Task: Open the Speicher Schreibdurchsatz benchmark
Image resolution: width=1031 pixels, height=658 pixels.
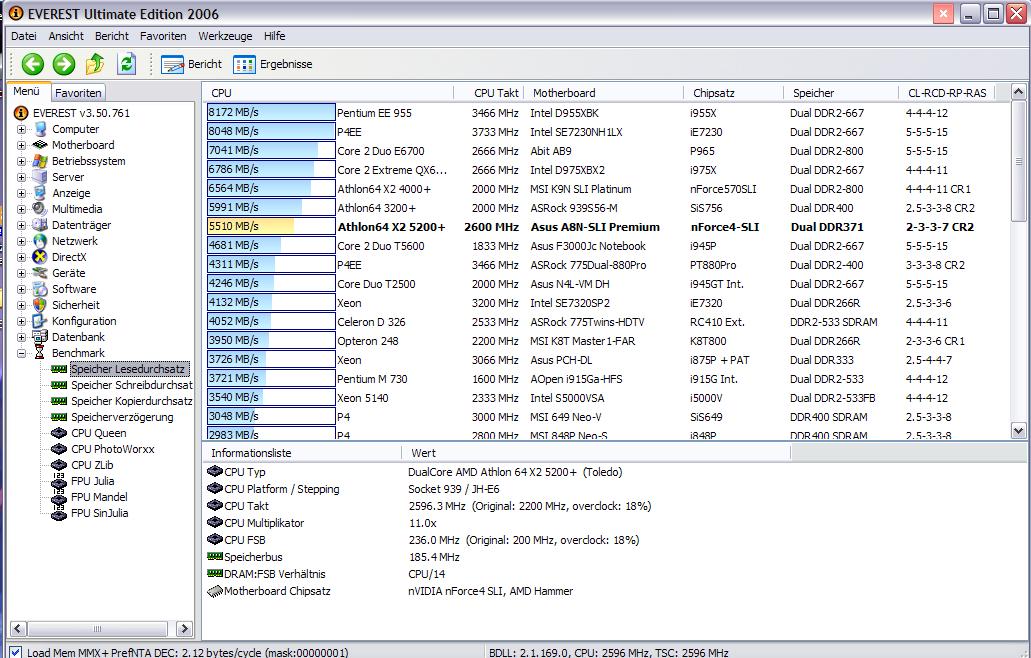Action: point(132,385)
